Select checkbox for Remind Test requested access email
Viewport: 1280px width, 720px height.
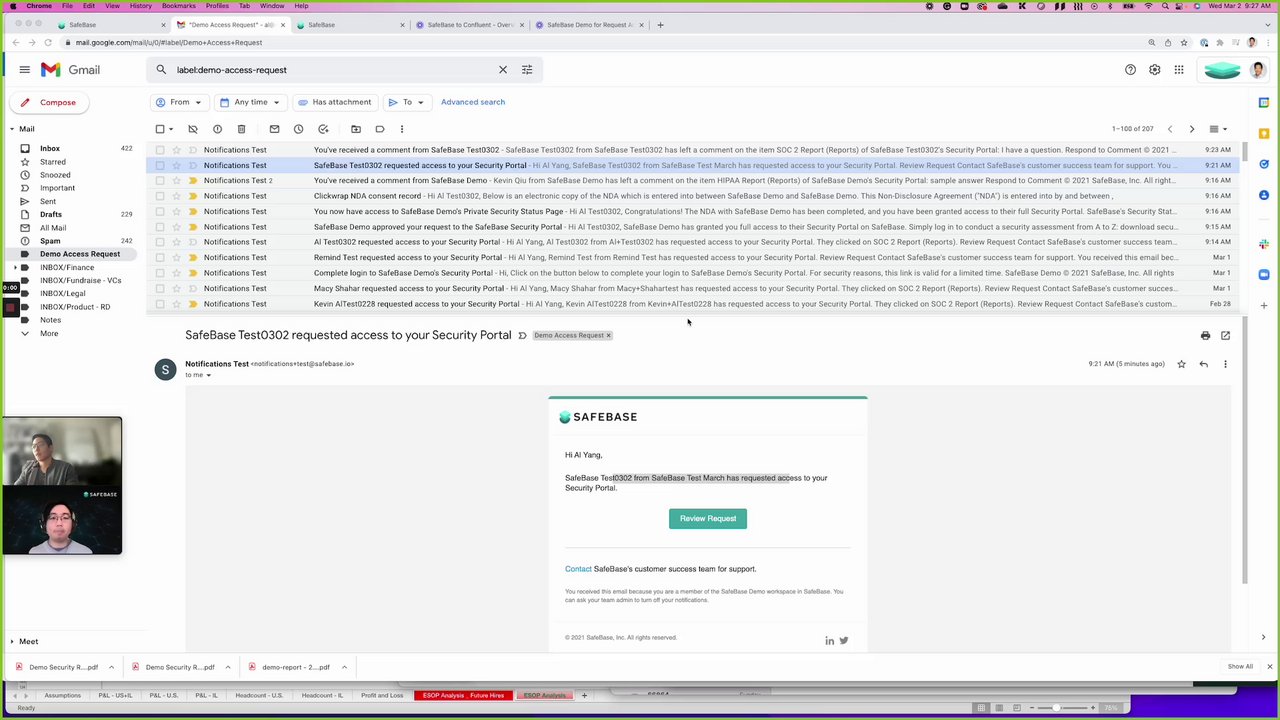pyautogui.click(x=160, y=257)
